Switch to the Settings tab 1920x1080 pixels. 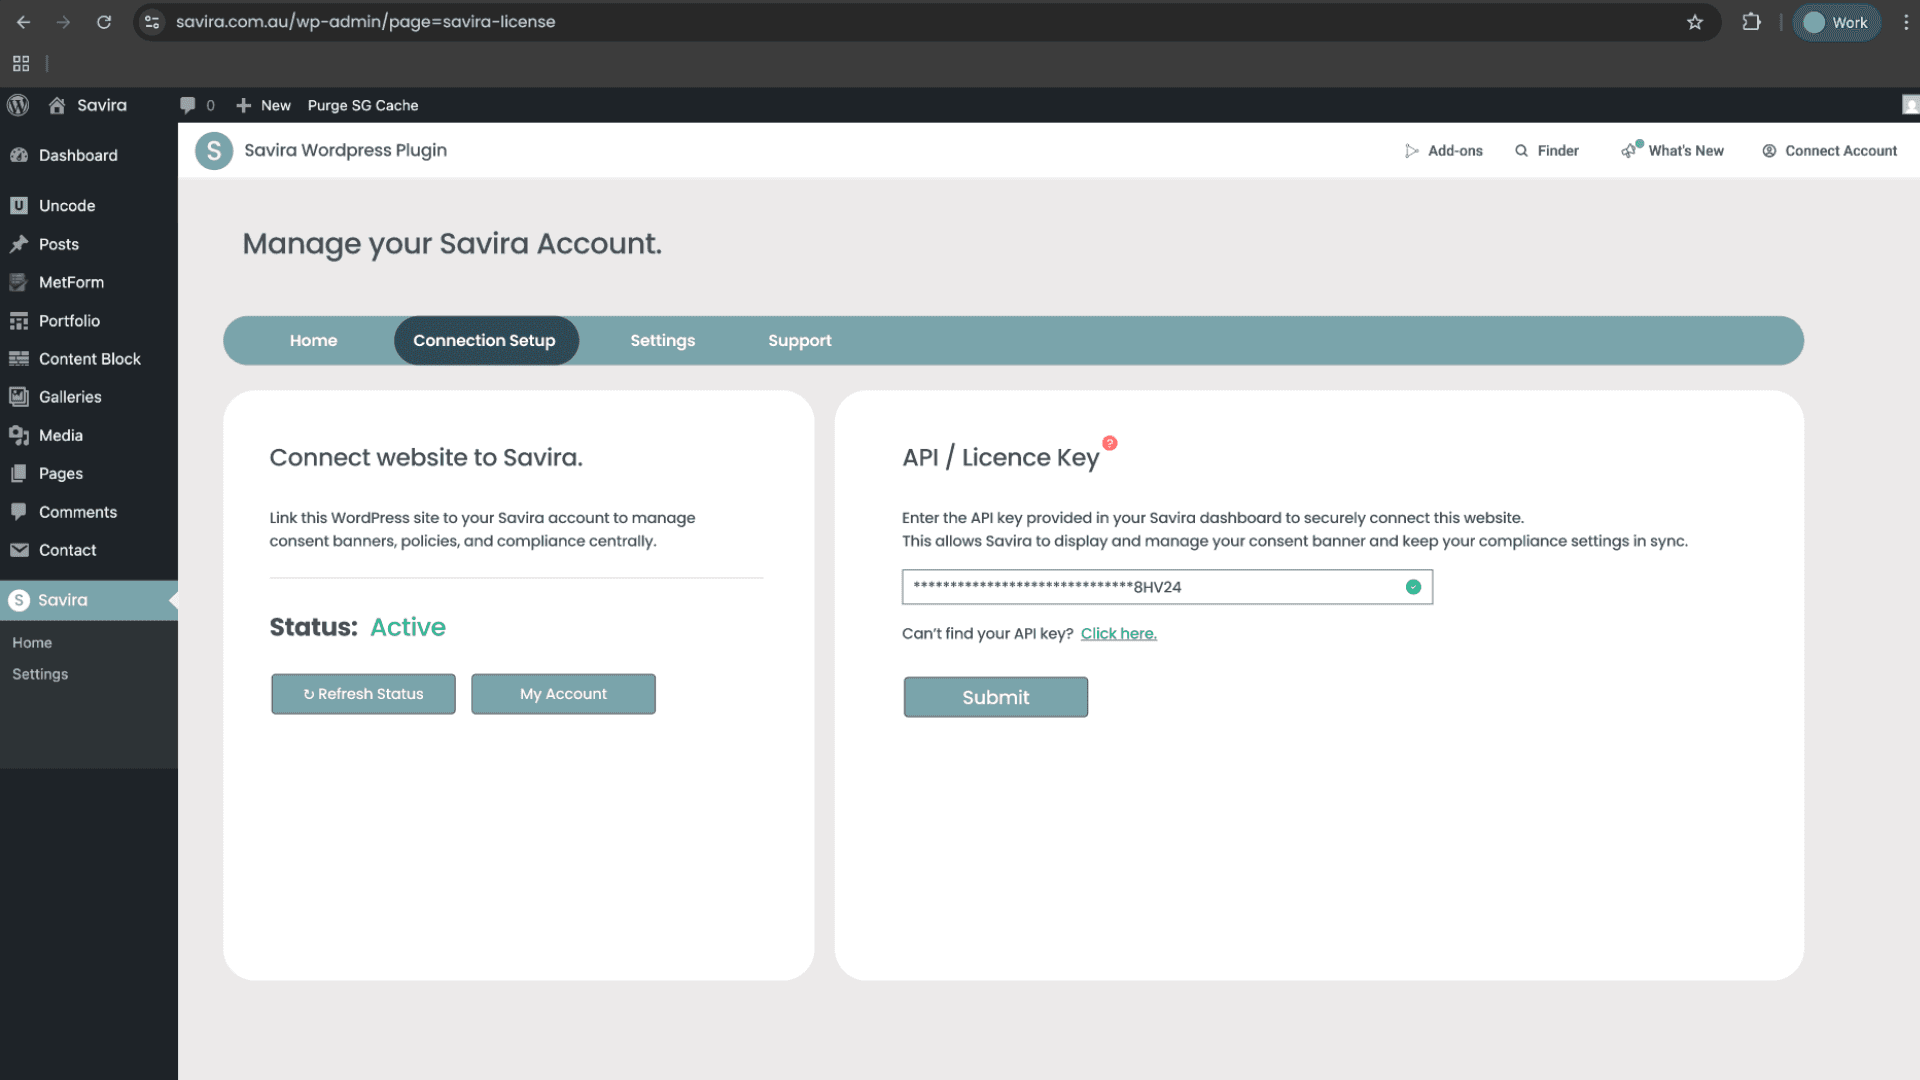click(662, 341)
